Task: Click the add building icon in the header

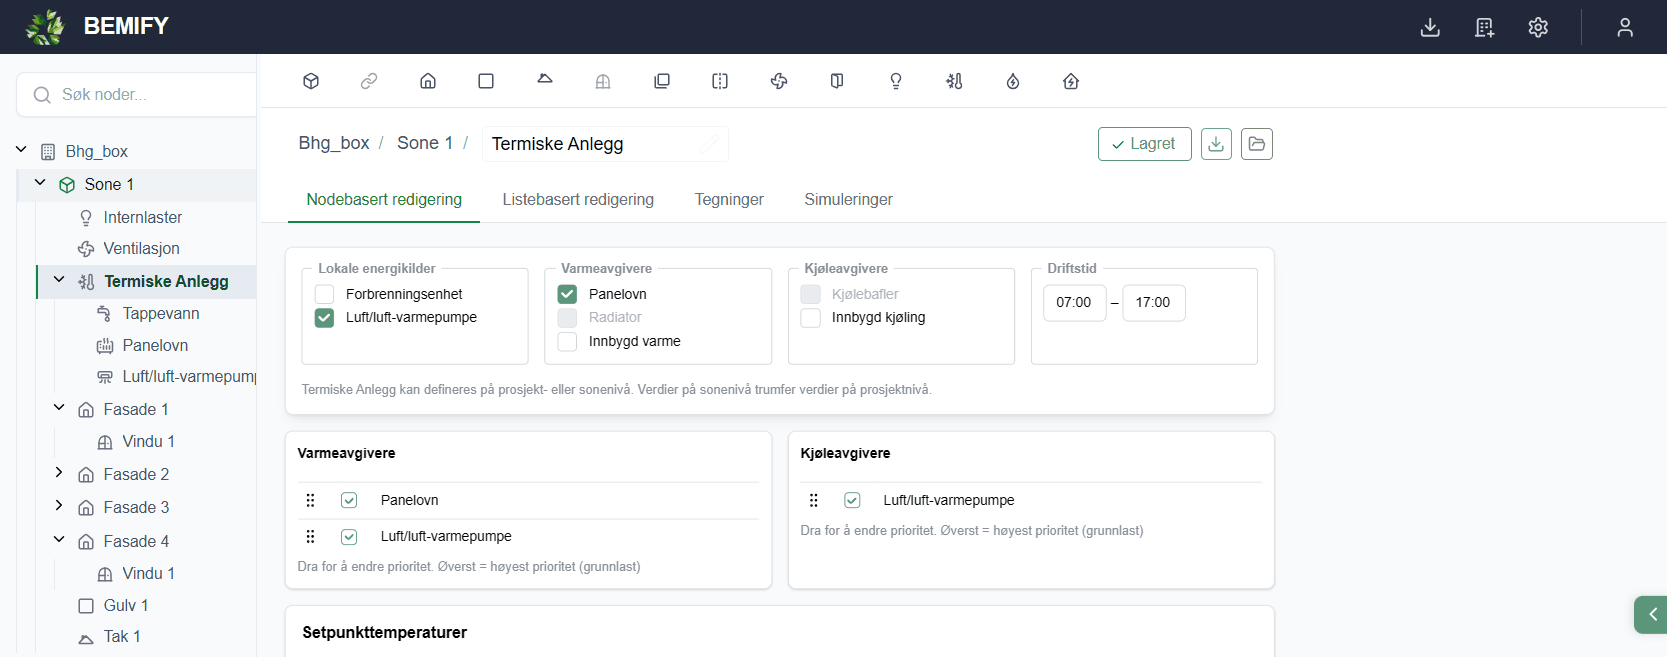Action: point(1484,27)
